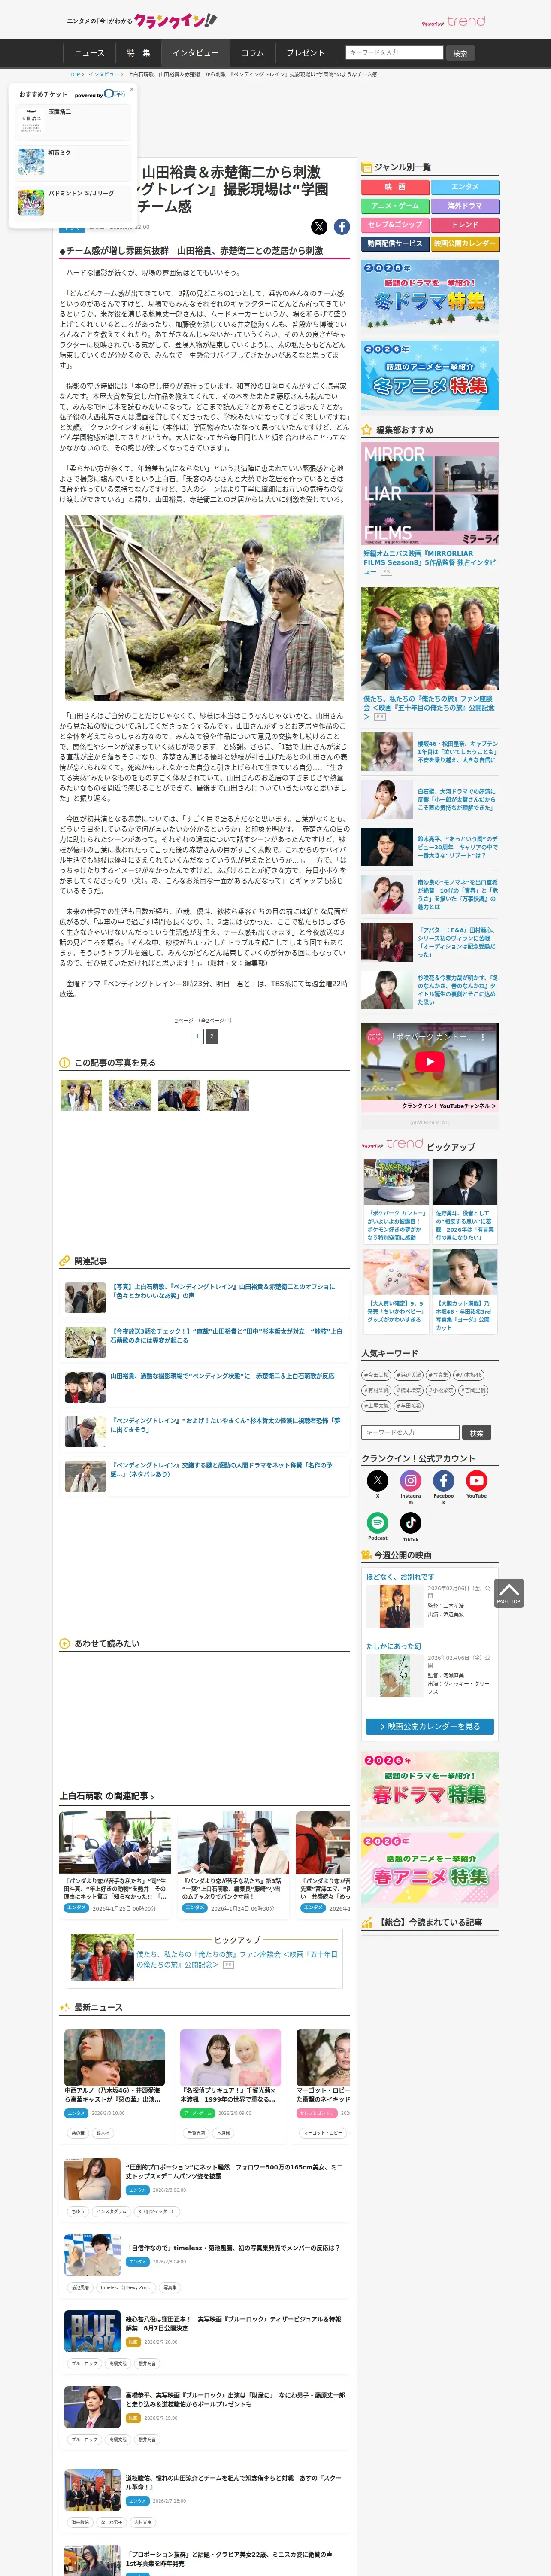Select the インタビュー menu tab
The width and height of the screenshot is (551, 2576).
click(x=195, y=53)
